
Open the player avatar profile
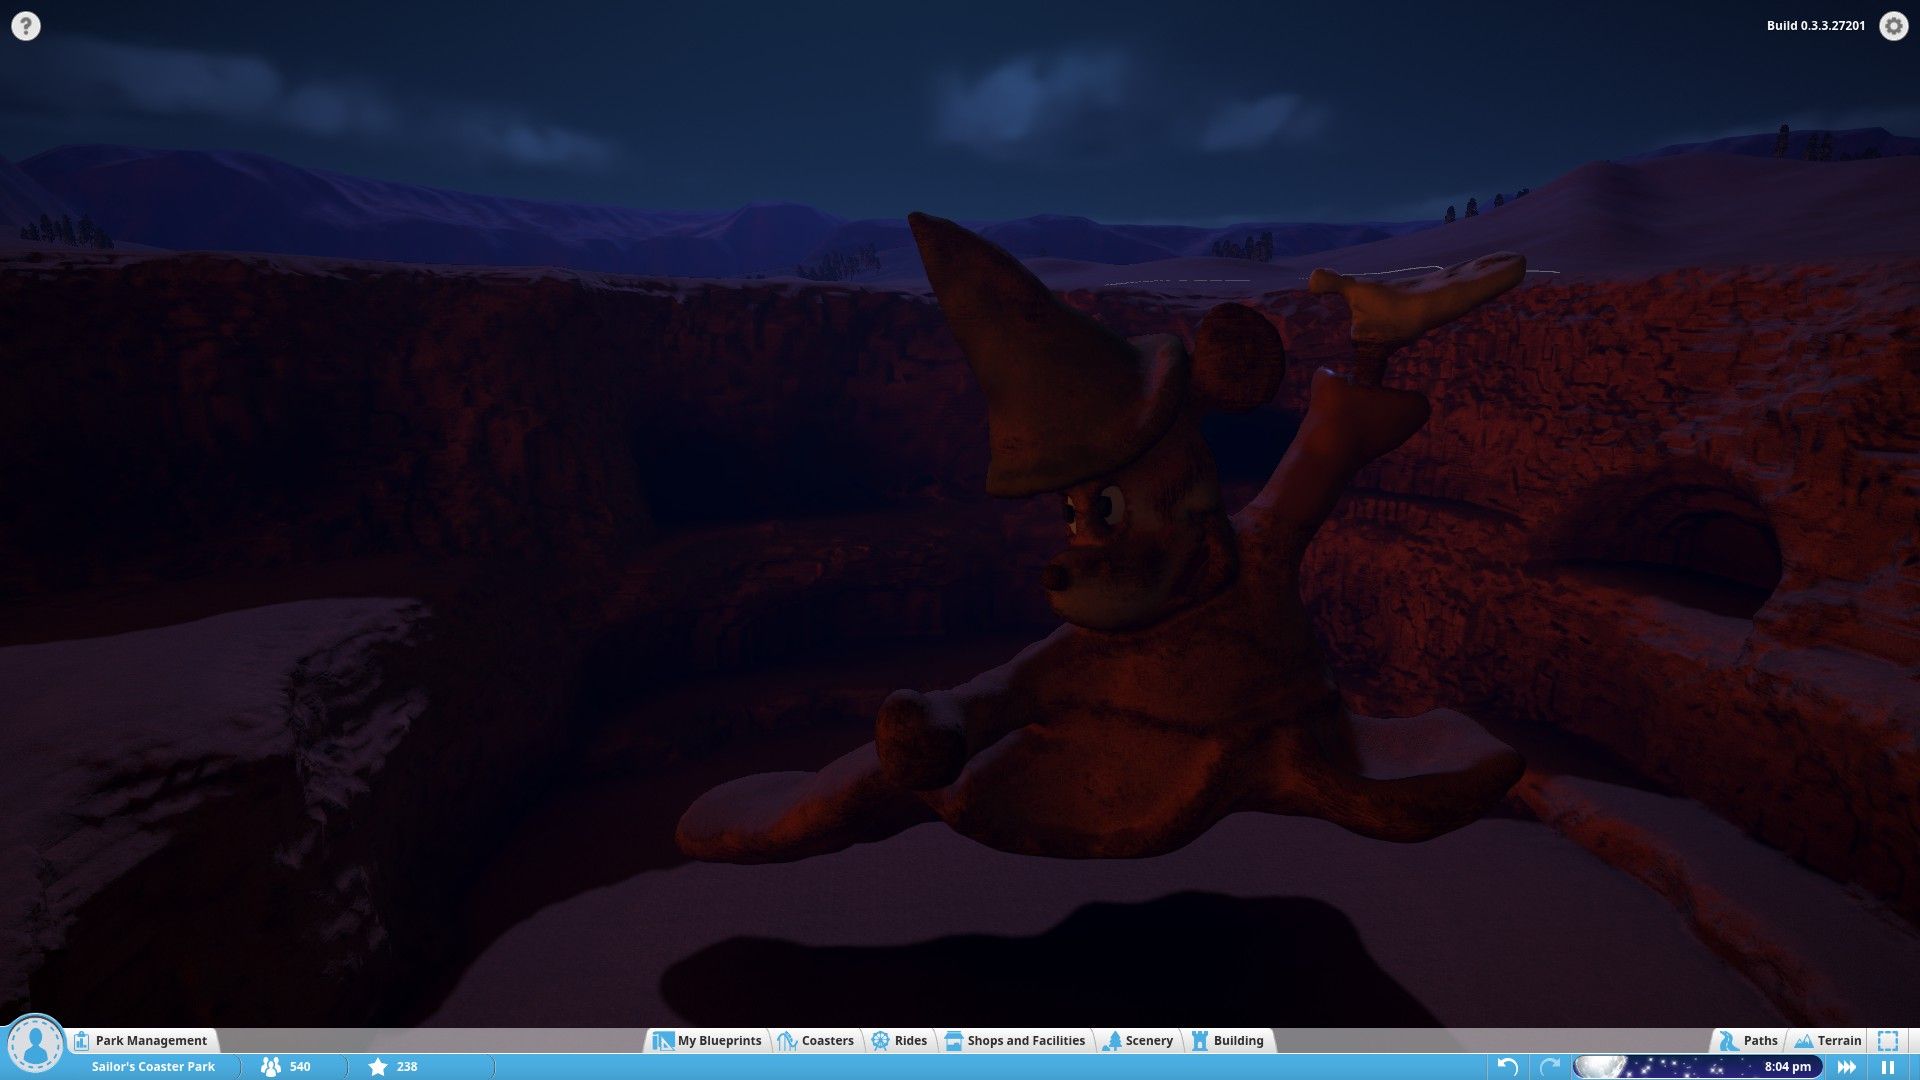[35, 1045]
